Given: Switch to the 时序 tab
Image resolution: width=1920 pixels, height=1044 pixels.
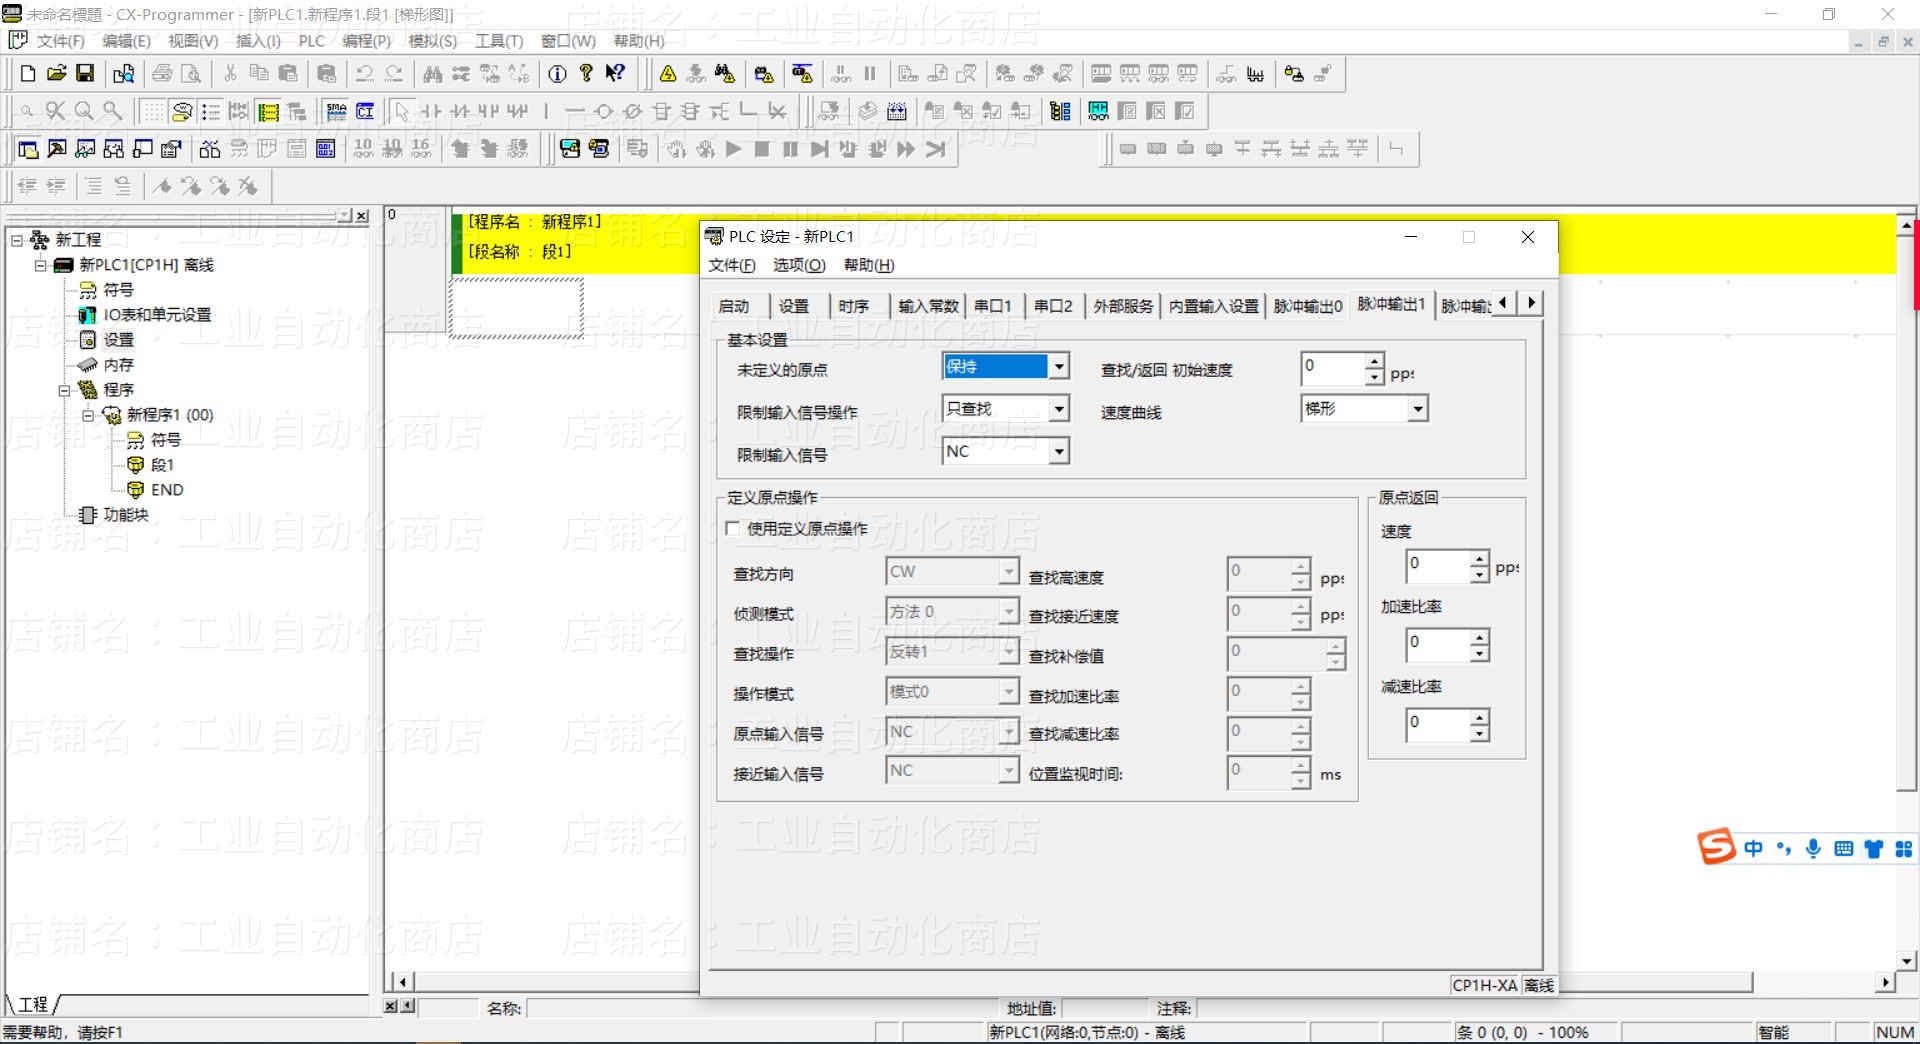Looking at the screenshot, I should pyautogui.click(x=853, y=306).
